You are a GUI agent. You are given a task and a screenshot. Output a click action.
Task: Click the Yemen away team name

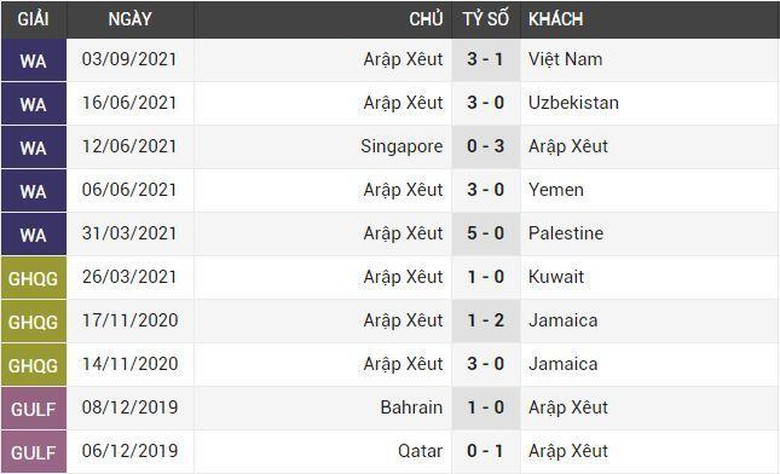click(556, 190)
